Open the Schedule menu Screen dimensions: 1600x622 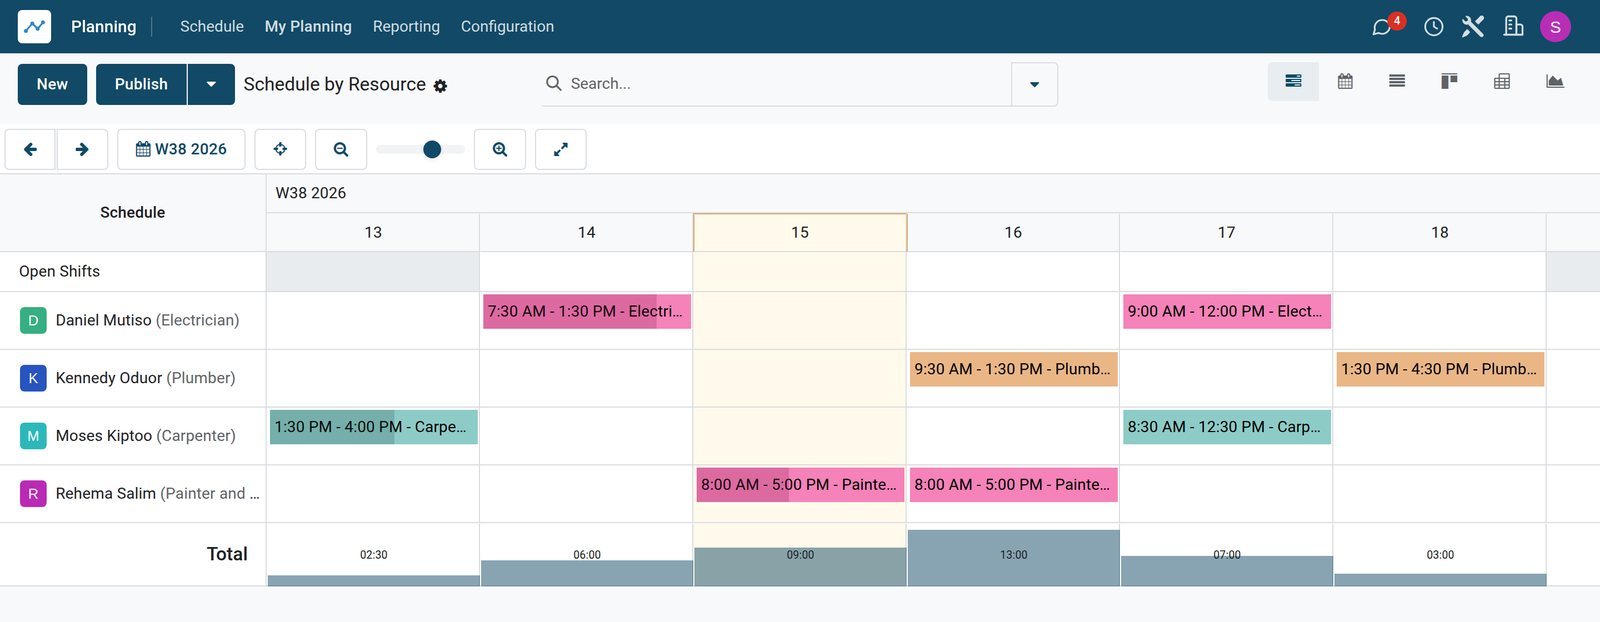coord(212,26)
